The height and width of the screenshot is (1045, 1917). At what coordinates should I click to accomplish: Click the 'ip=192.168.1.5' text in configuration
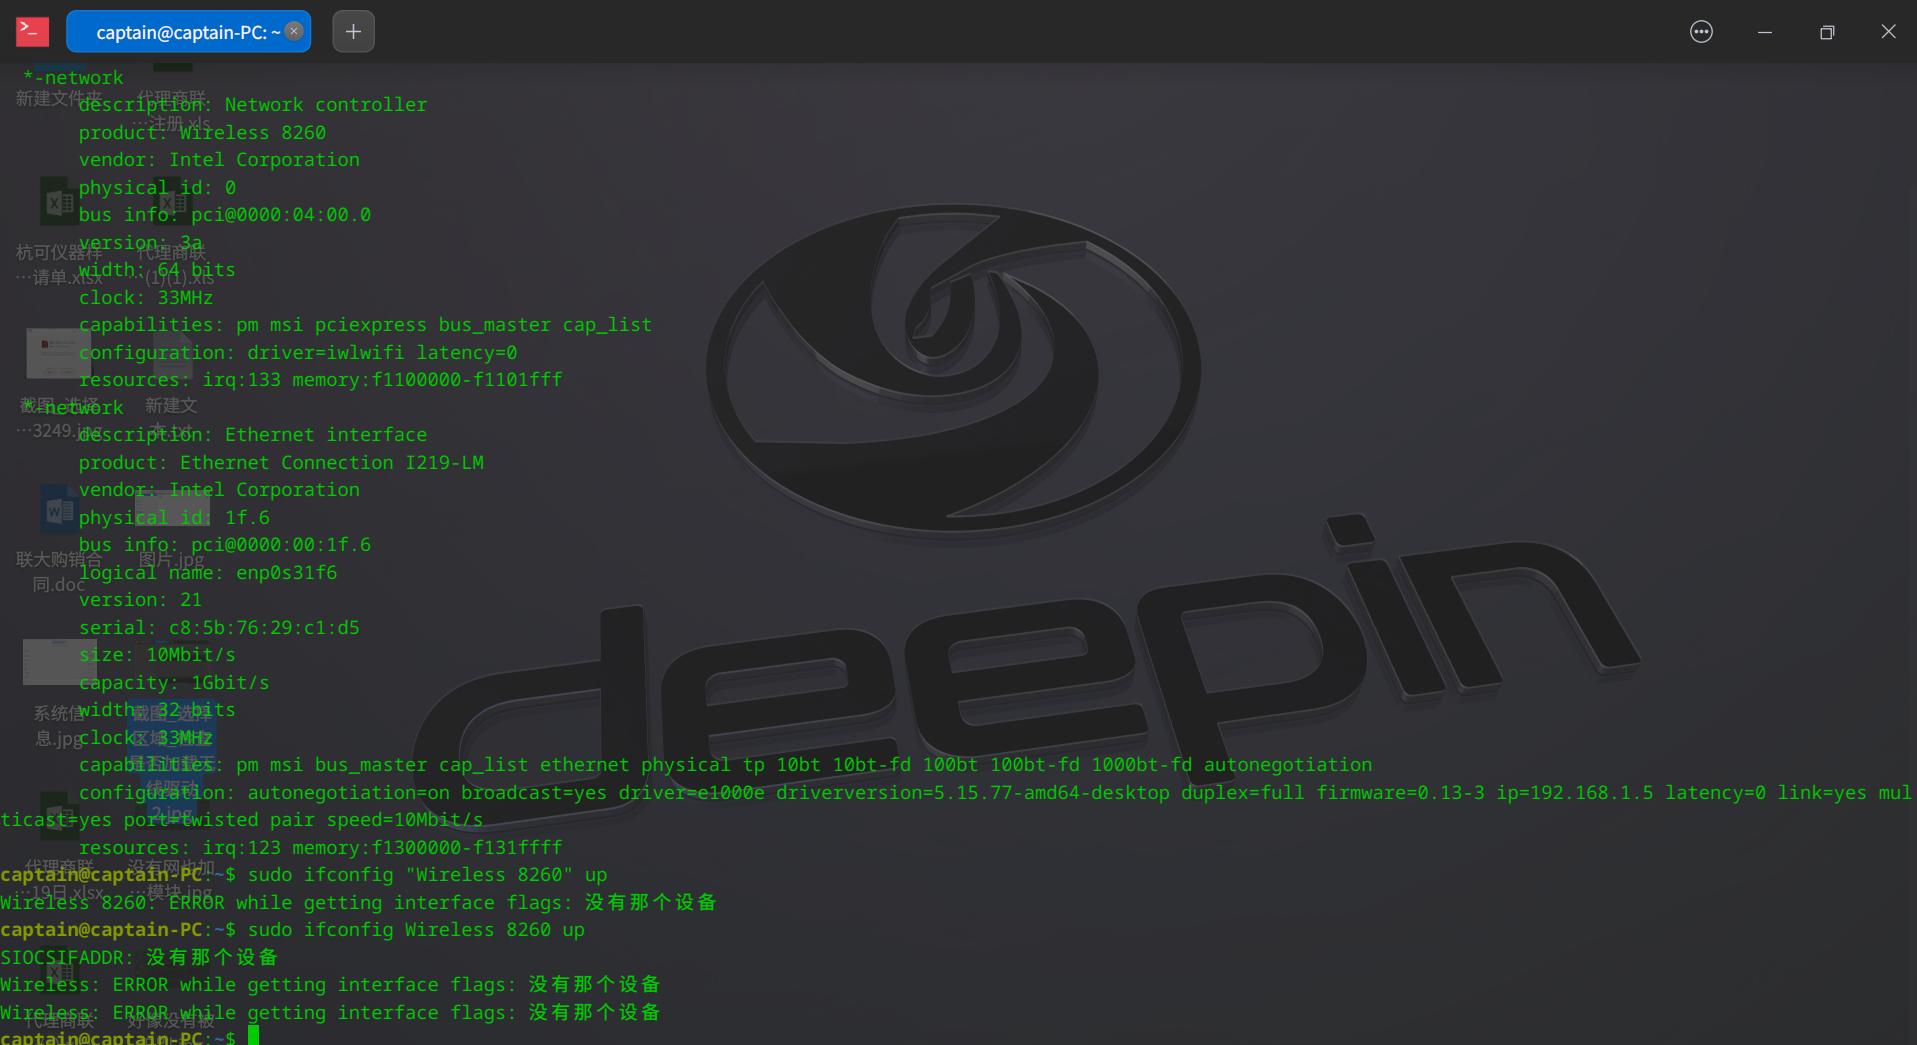coord(1575,793)
